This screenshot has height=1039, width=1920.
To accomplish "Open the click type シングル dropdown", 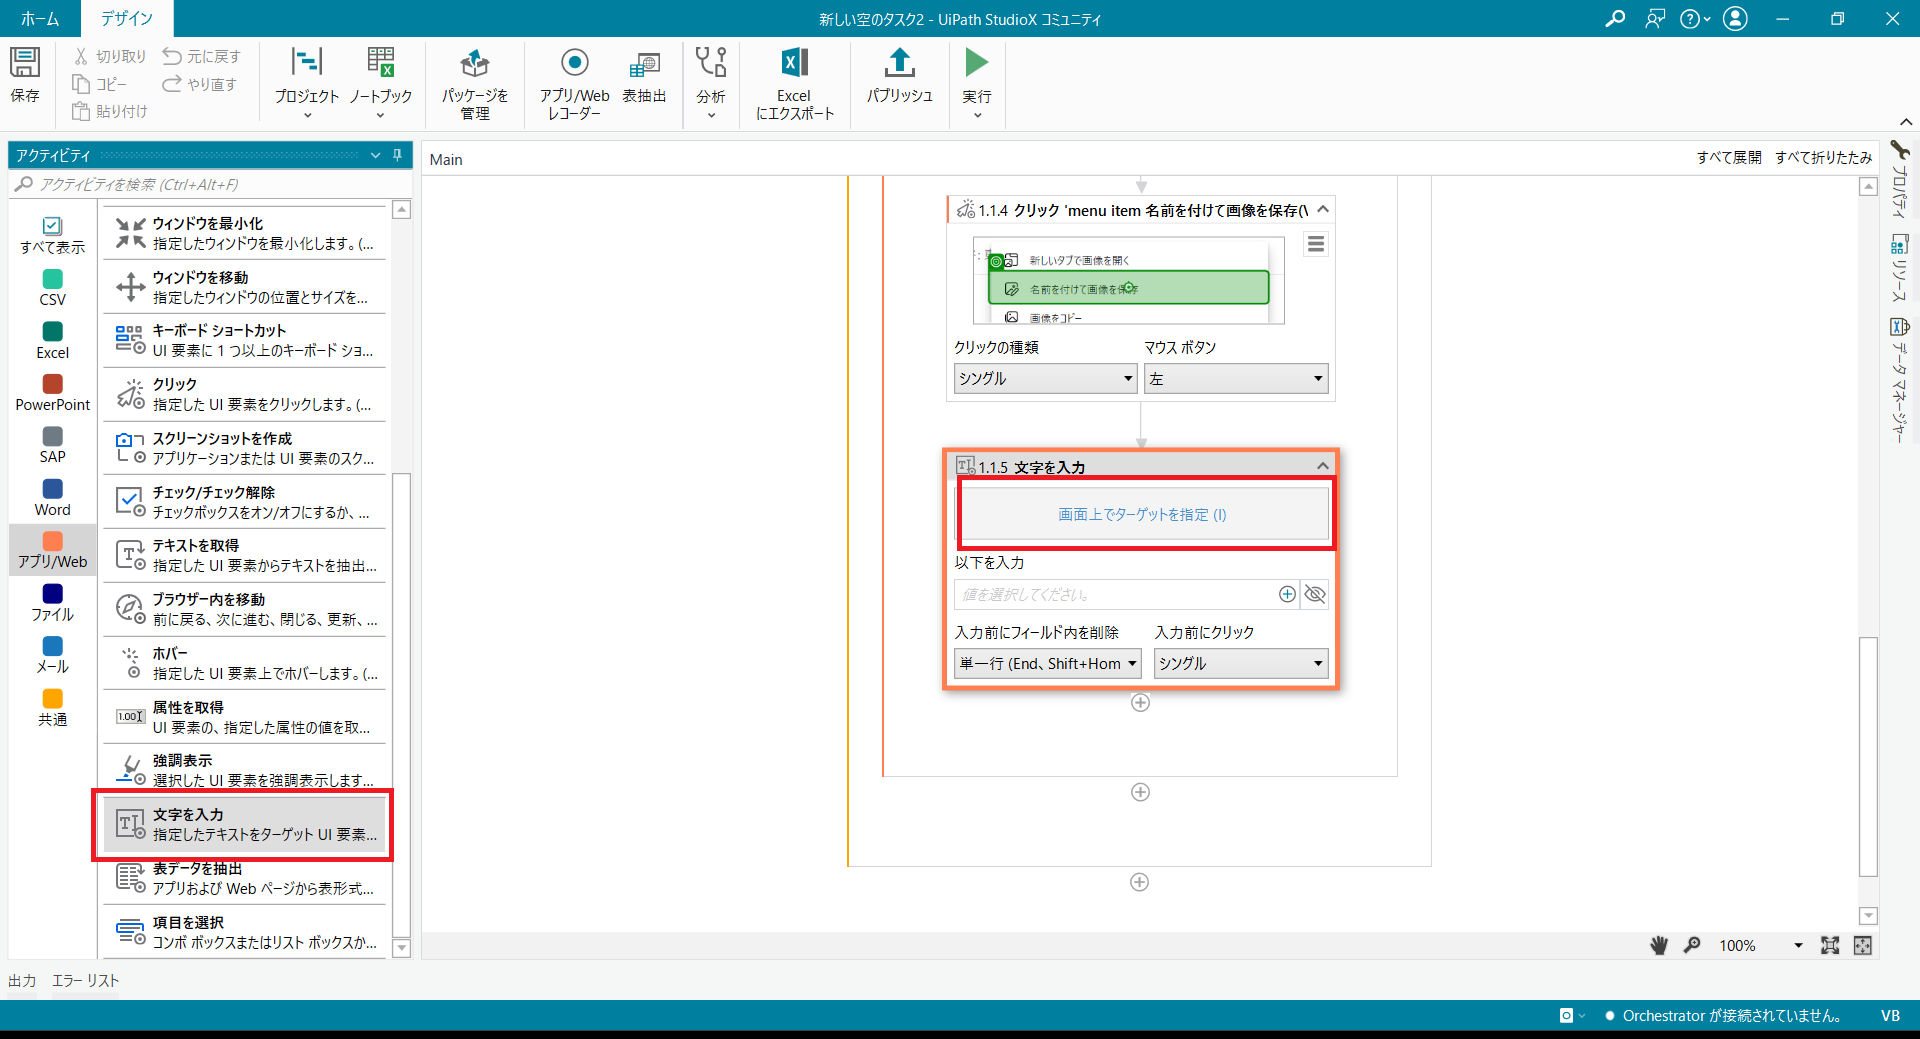I will [1044, 379].
